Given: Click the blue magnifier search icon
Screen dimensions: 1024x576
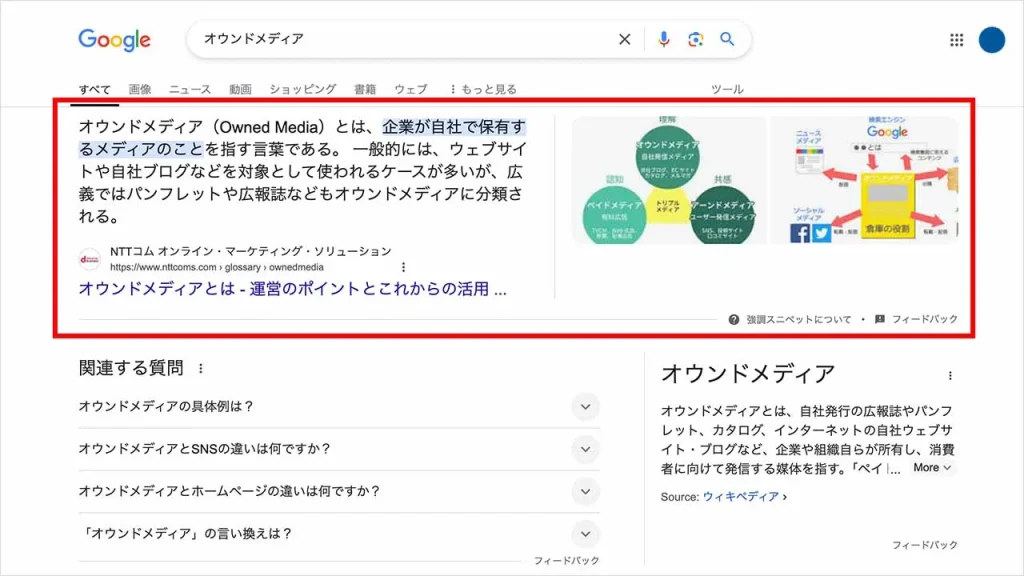Looking at the screenshot, I should [x=727, y=40].
